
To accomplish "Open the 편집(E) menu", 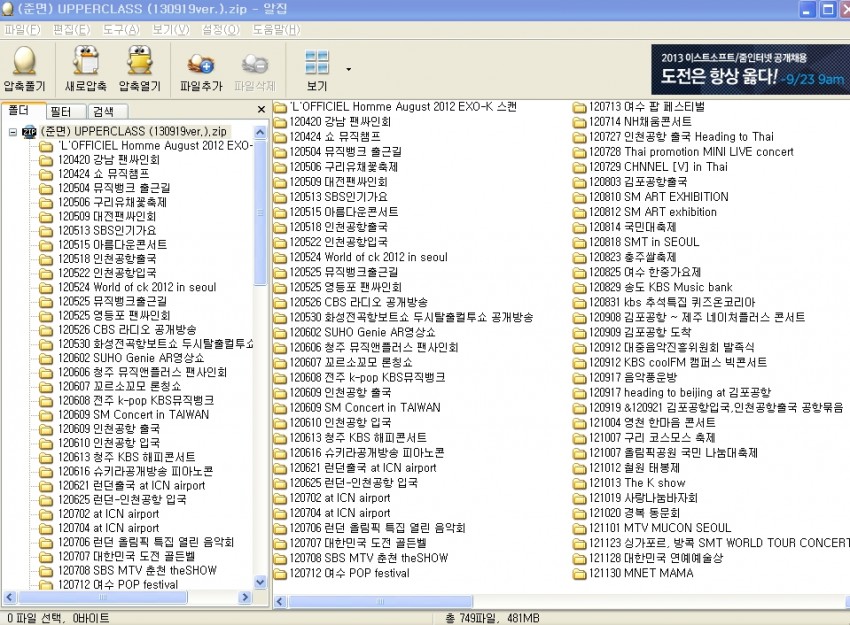I will (71, 29).
